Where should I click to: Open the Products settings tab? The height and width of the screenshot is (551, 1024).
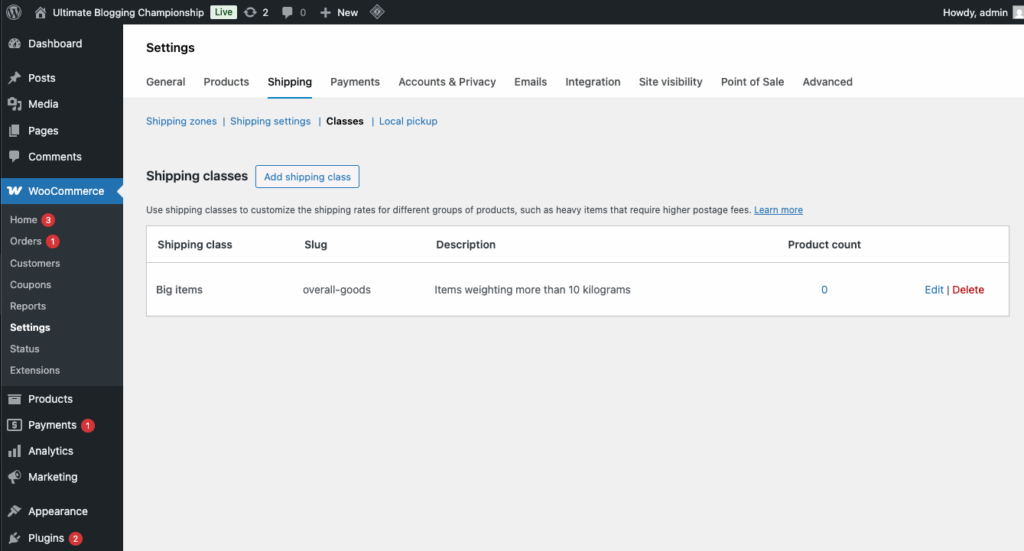[x=226, y=82]
